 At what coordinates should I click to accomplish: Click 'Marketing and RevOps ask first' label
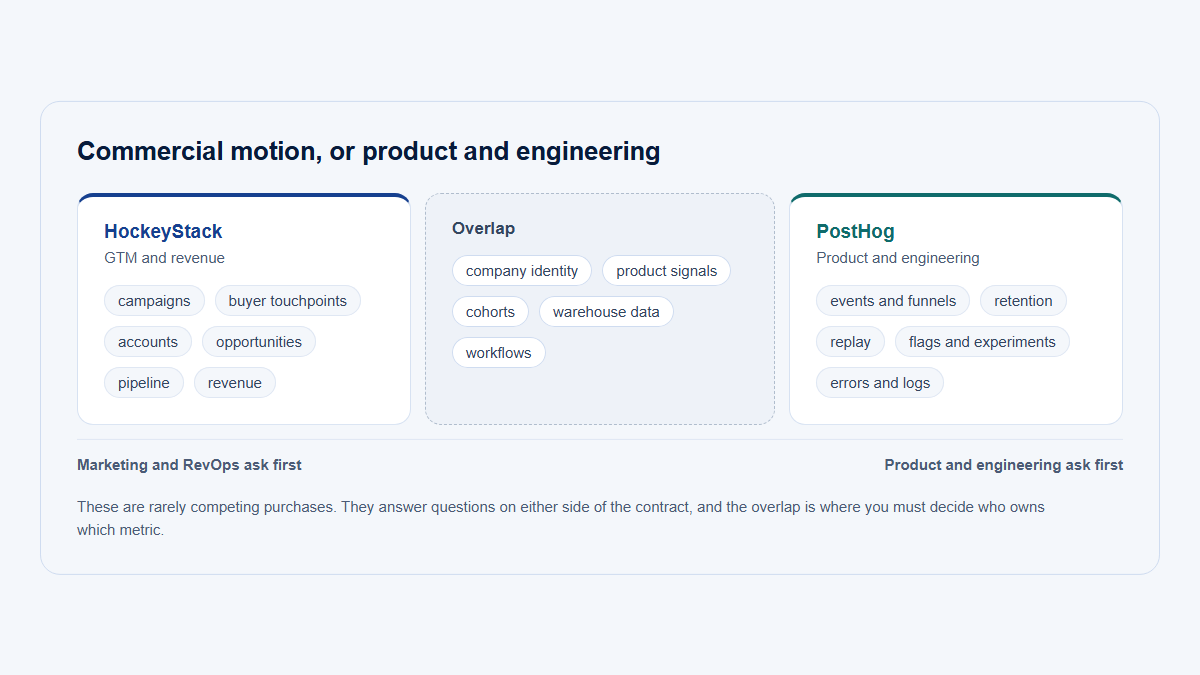(189, 465)
